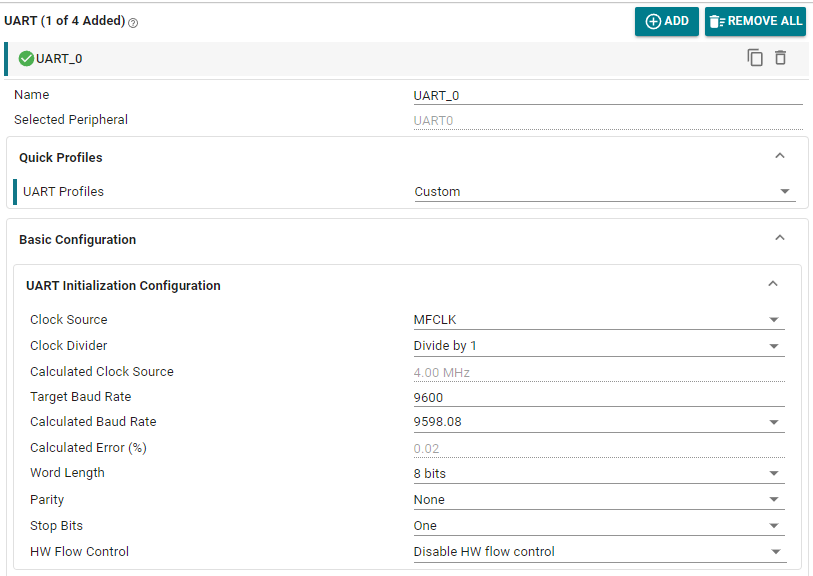Image resolution: width=813 pixels, height=576 pixels.
Task: Click the Target Baud Rate field
Action: (x=599, y=398)
